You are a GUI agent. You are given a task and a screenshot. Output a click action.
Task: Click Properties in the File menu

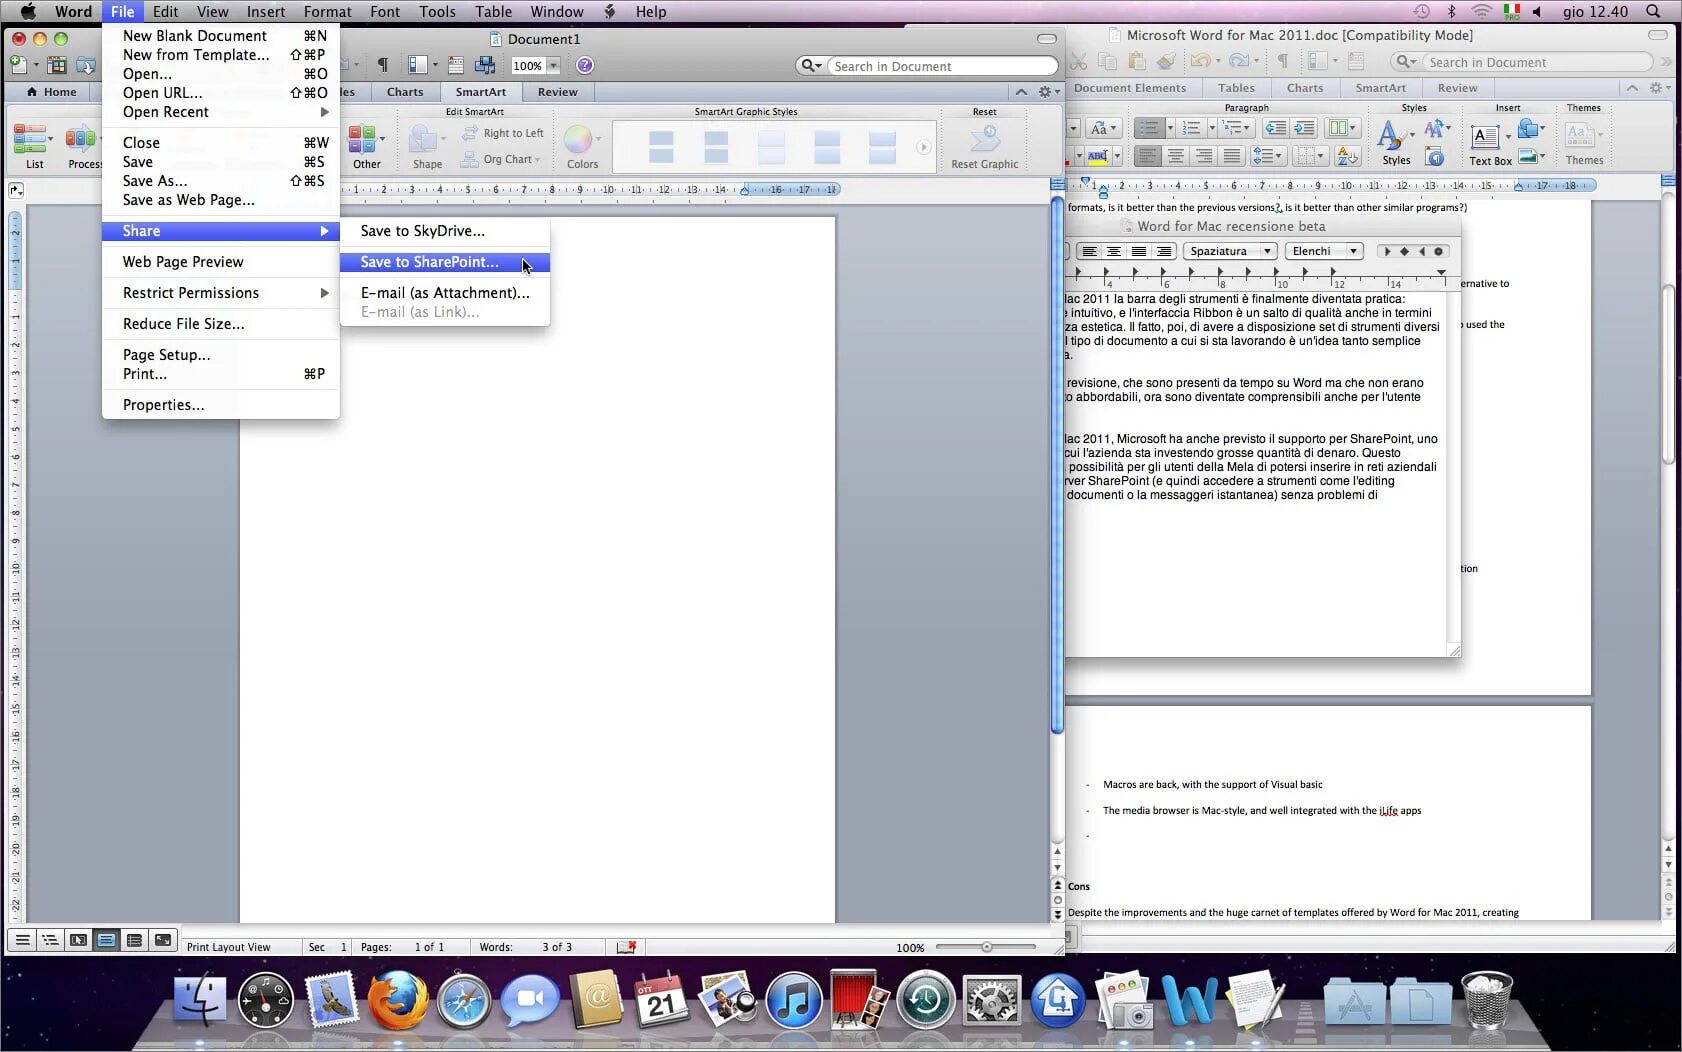click(x=220, y=405)
